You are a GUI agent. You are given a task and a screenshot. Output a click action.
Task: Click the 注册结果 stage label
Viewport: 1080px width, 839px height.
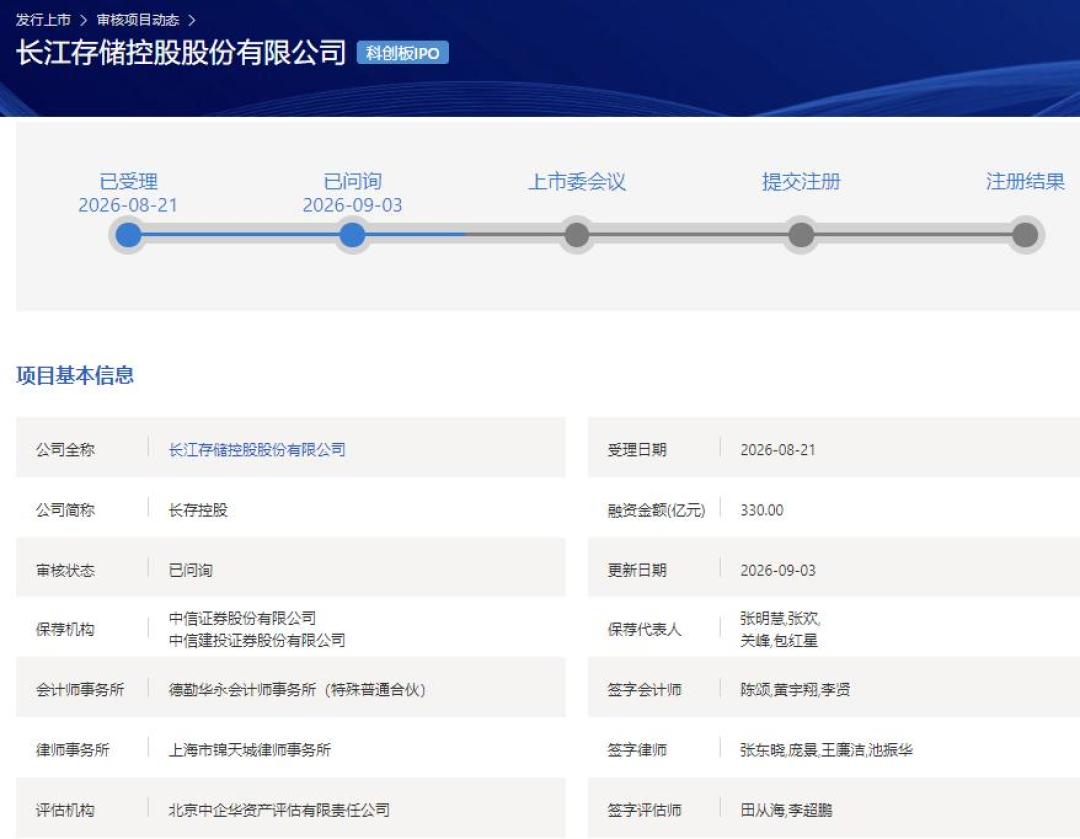pos(1025,181)
